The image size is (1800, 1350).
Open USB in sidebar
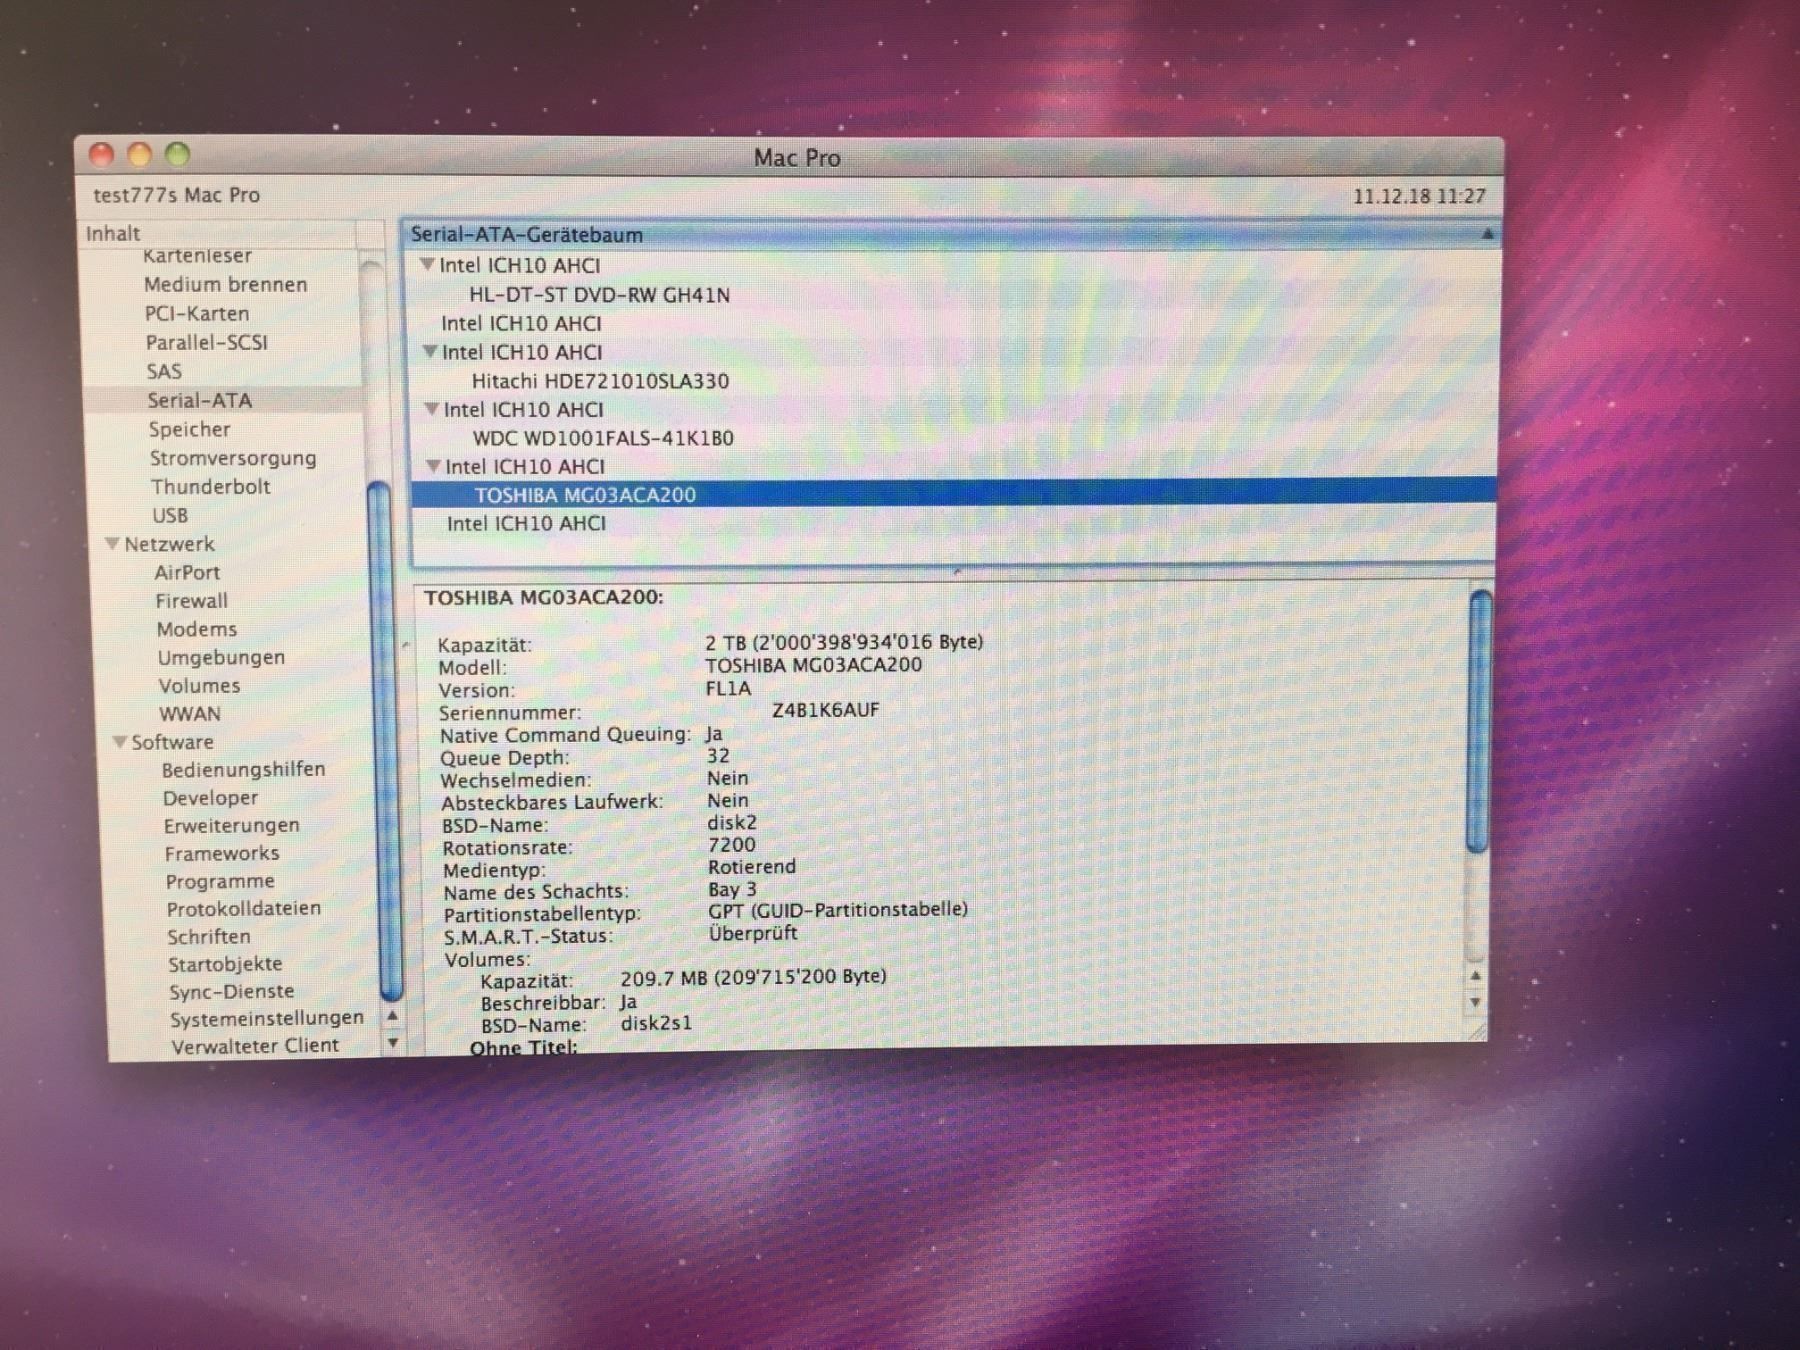170,516
